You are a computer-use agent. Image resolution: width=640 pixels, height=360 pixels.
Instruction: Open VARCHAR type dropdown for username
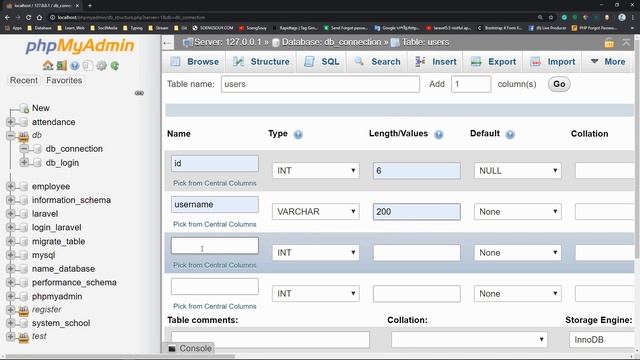pos(316,211)
